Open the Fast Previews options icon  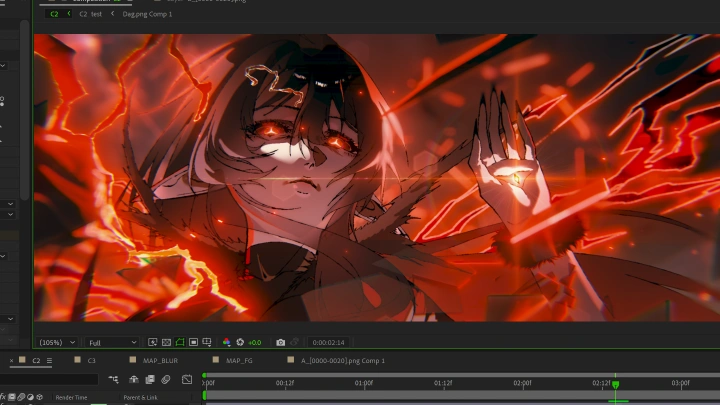click(x=152, y=342)
